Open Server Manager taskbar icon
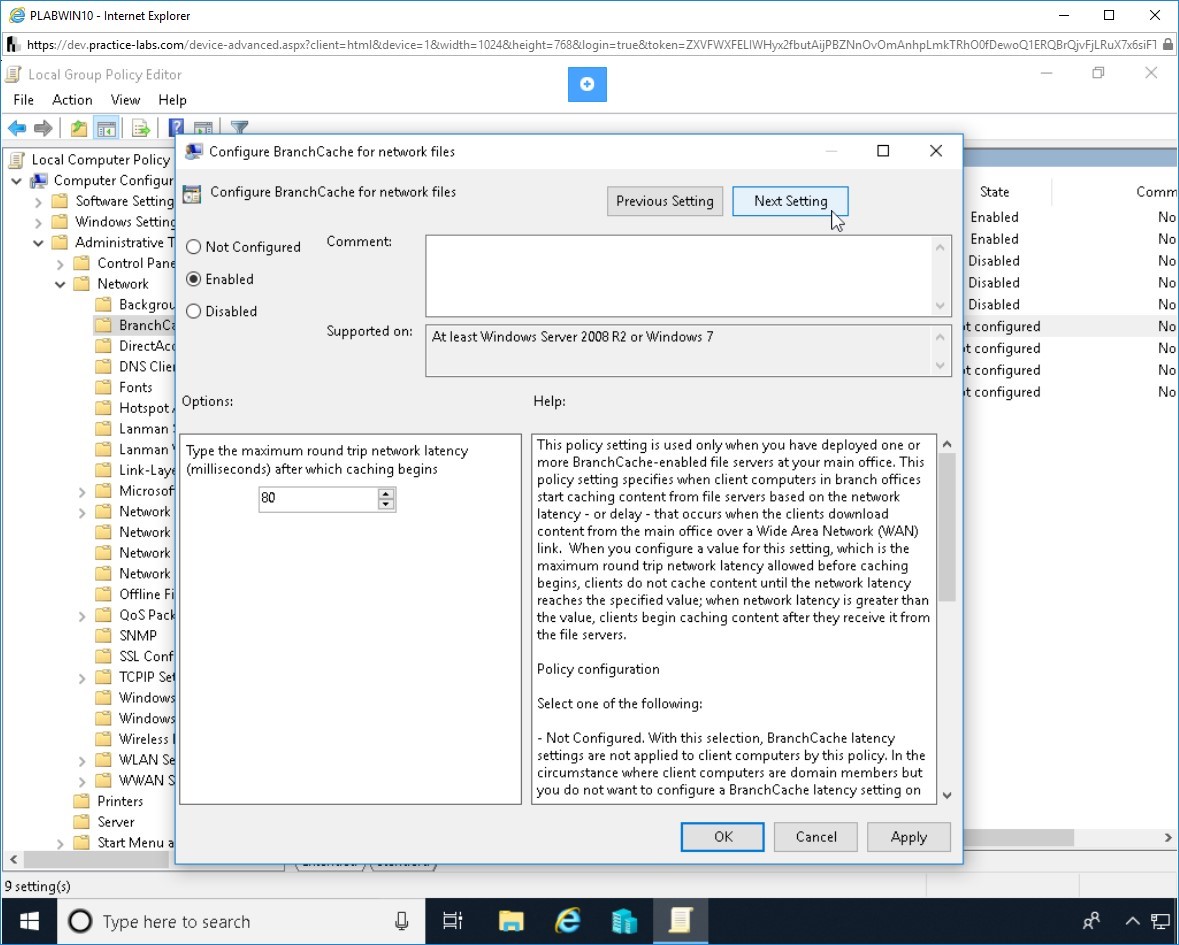 624,921
